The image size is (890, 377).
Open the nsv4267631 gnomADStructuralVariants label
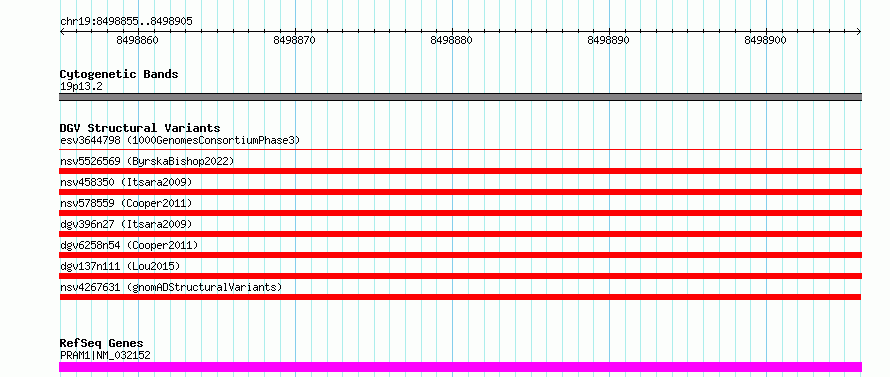(171, 287)
